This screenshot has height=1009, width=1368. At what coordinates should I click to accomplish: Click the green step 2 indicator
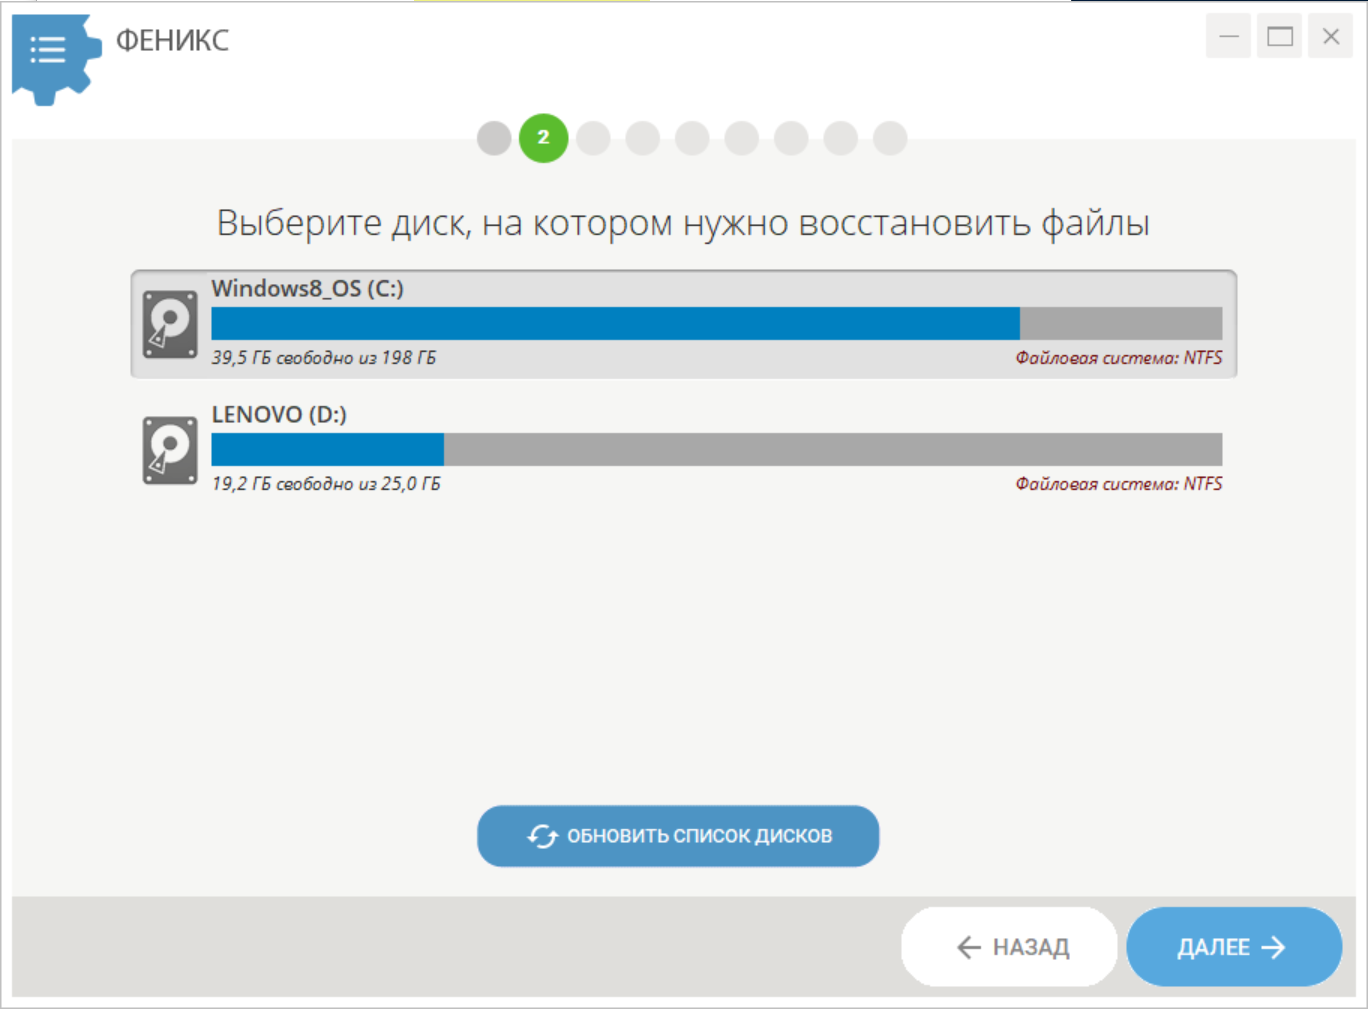pos(543,138)
